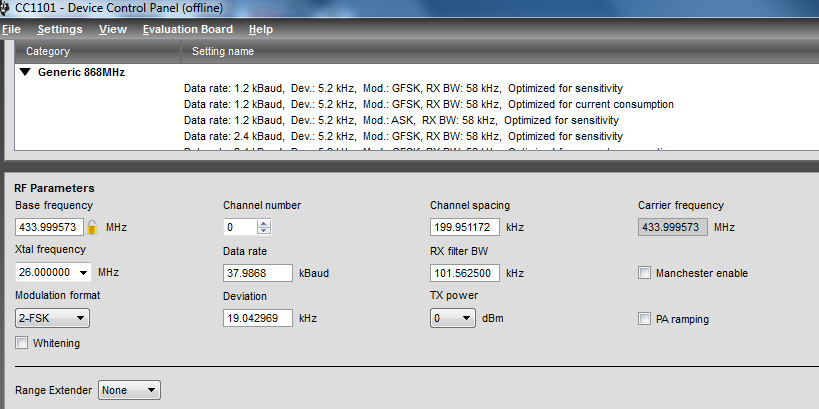Open the View menu

click(x=113, y=29)
